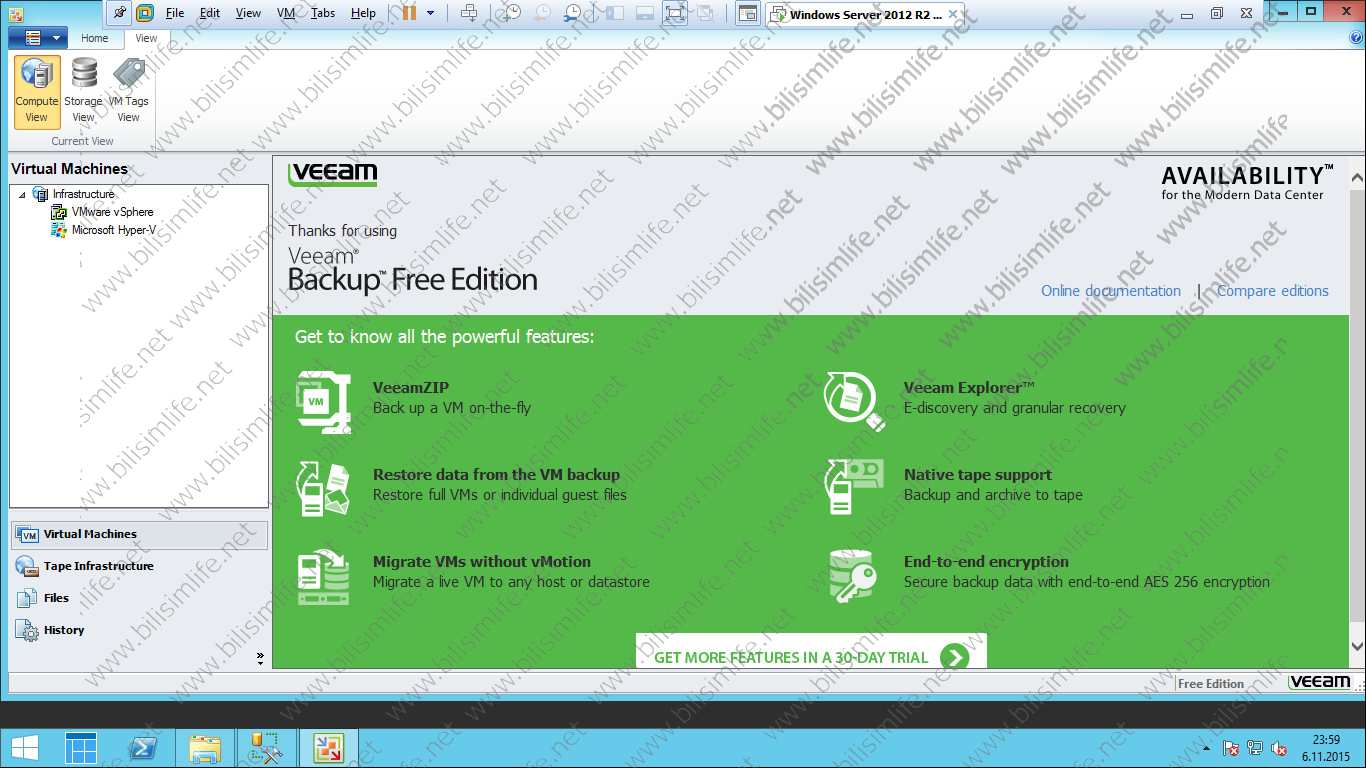Select the Infrastructure root node
The height and width of the screenshot is (768, 1366).
pos(83,194)
